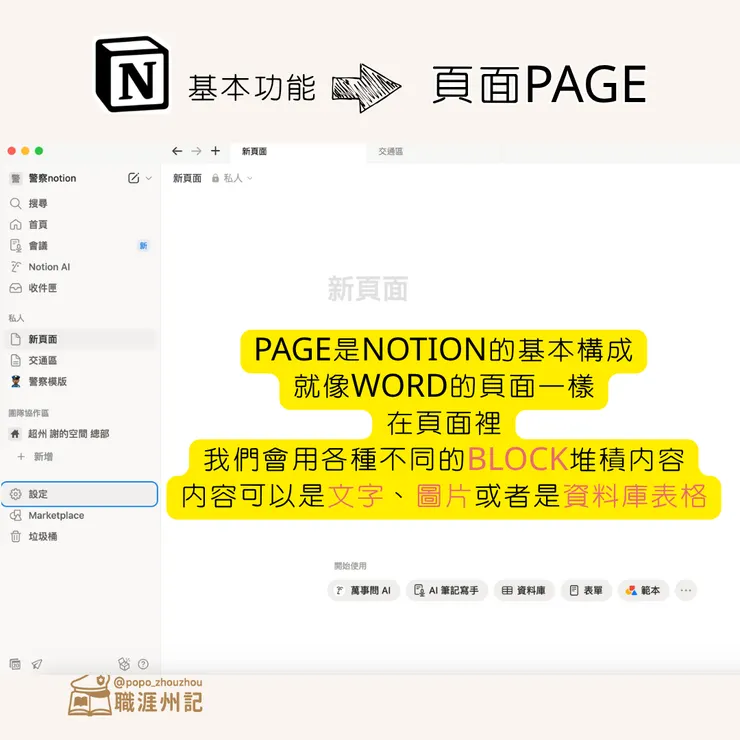The image size is (740, 740).
Task: Open a new tab with plus icon
Action: 215,151
